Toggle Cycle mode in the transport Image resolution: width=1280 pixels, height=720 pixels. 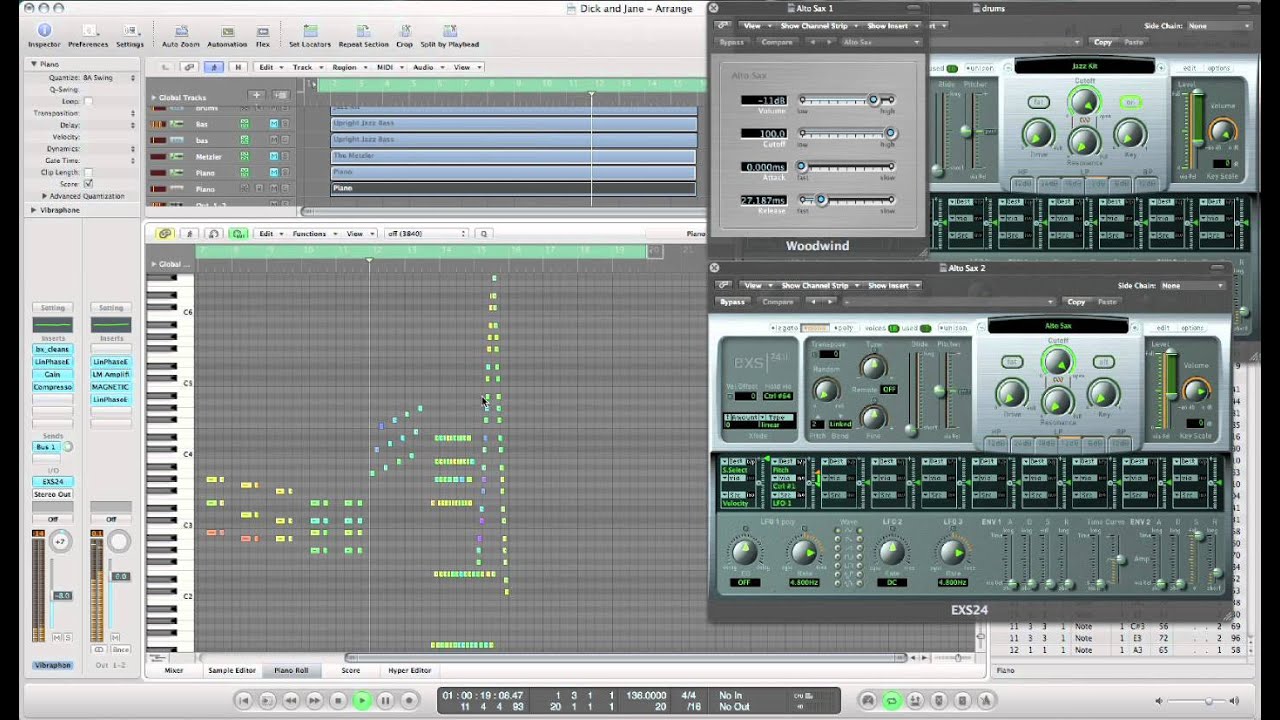(x=891, y=701)
